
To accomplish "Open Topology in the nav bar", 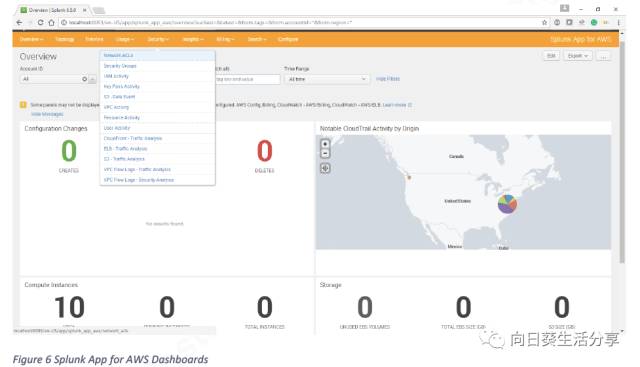I will 64,39.
